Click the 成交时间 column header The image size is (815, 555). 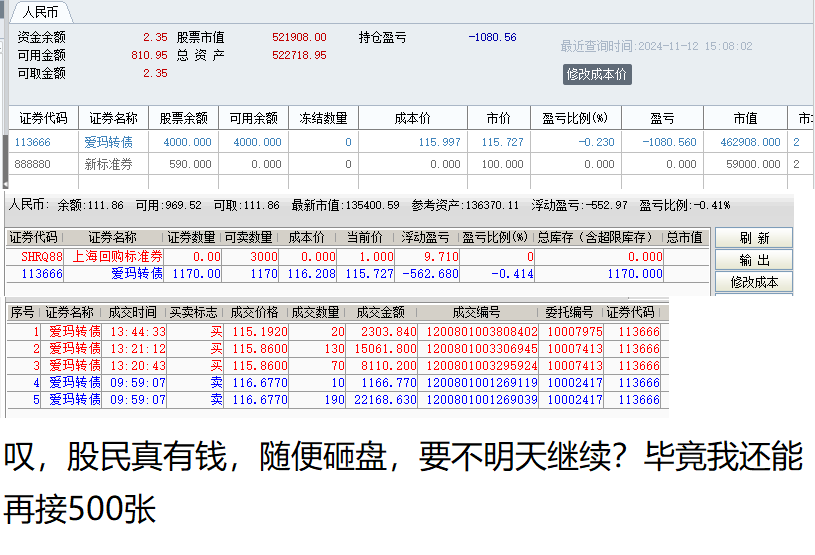133,312
